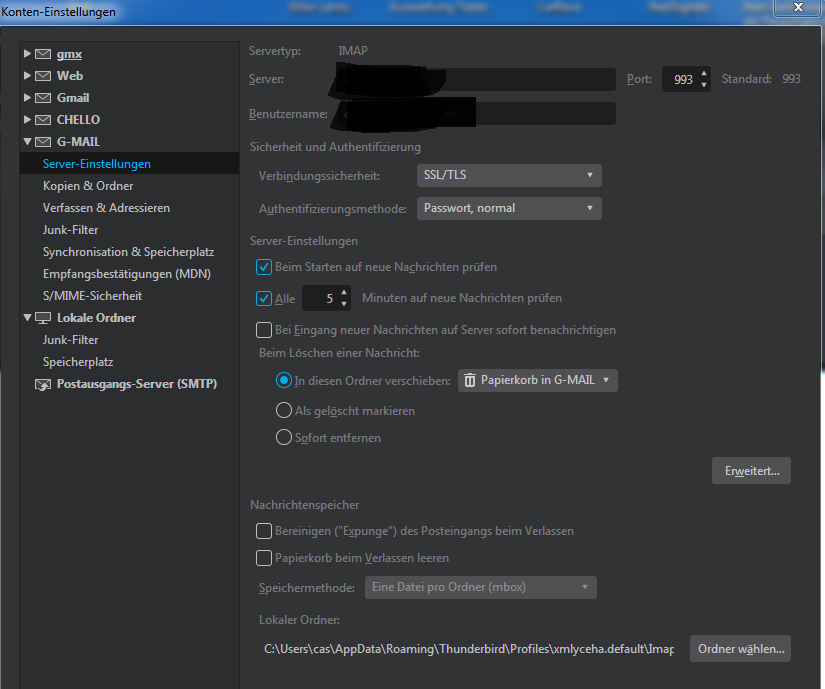Increase the port number with up arrow

click(705, 73)
